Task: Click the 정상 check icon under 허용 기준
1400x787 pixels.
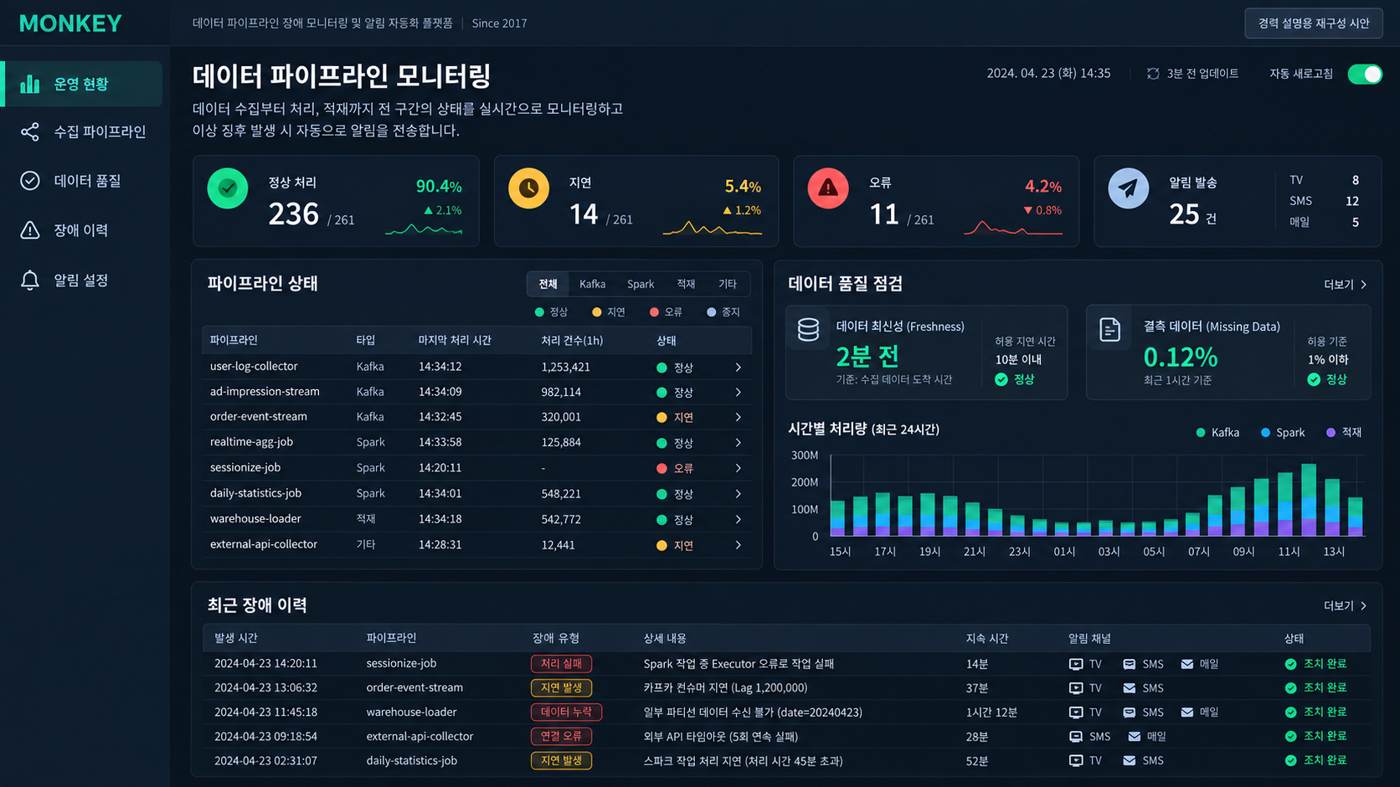Action: pyautogui.click(x=1314, y=379)
